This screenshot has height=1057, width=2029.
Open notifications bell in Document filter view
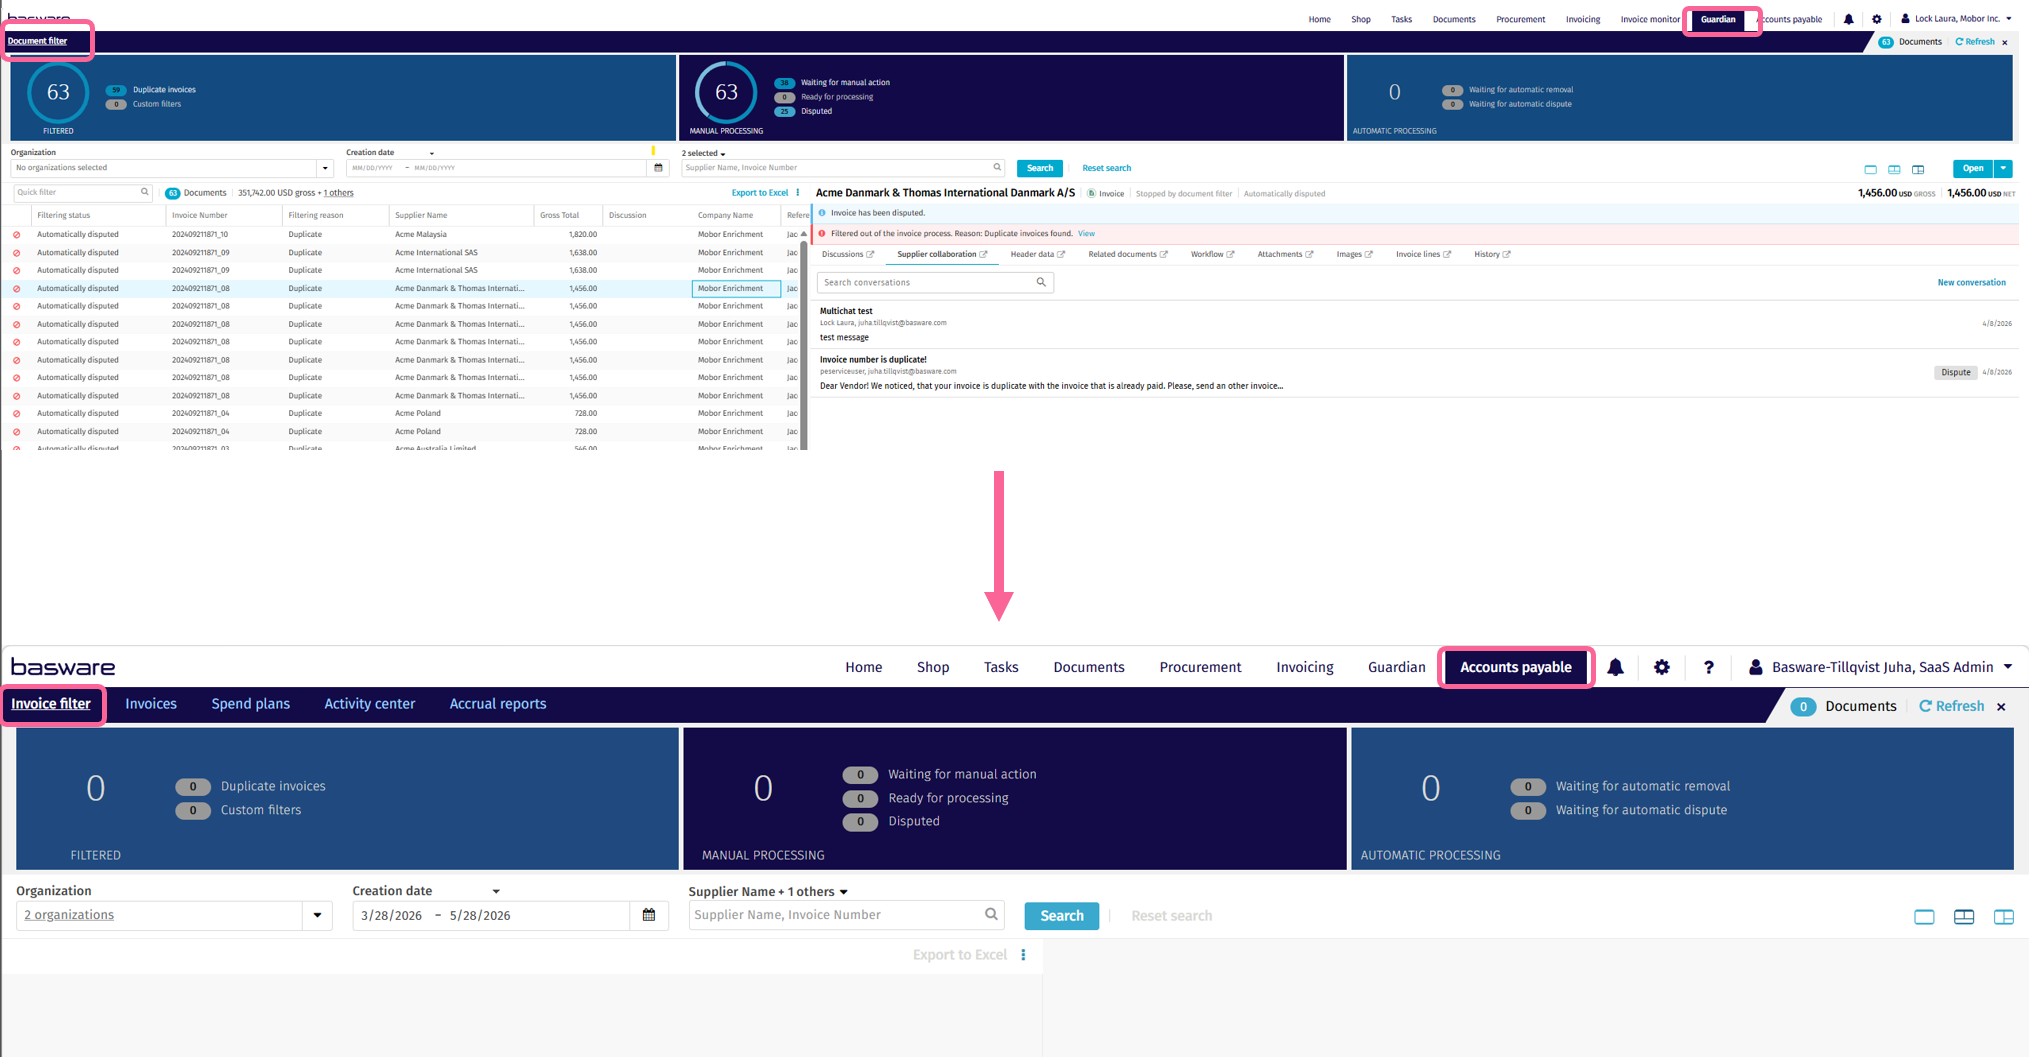pyautogui.click(x=1848, y=19)
